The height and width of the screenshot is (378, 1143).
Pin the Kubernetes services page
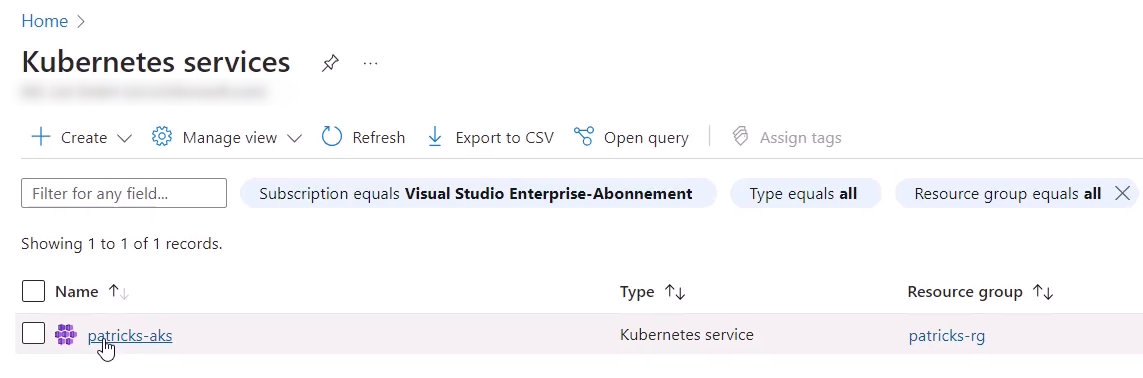pos(330,64)
